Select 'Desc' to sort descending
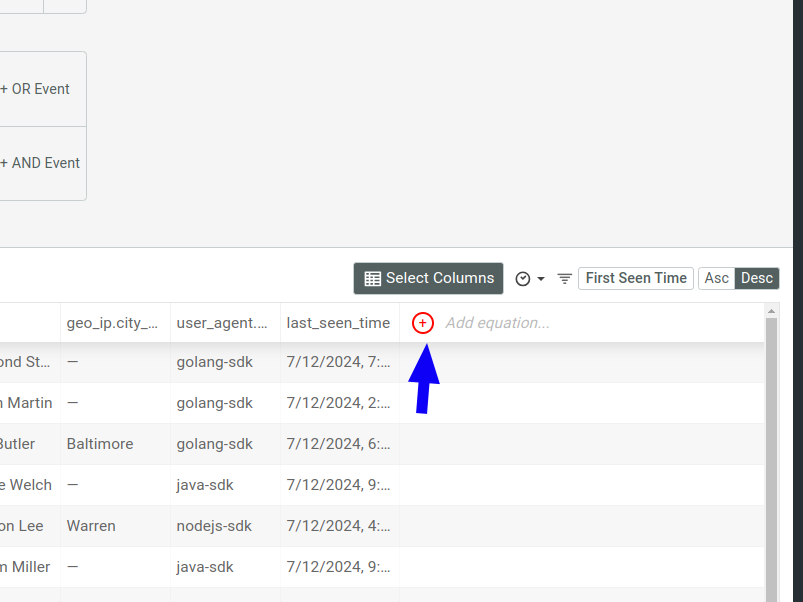Screen dimensions: 803x602 (x=756, y=278)
